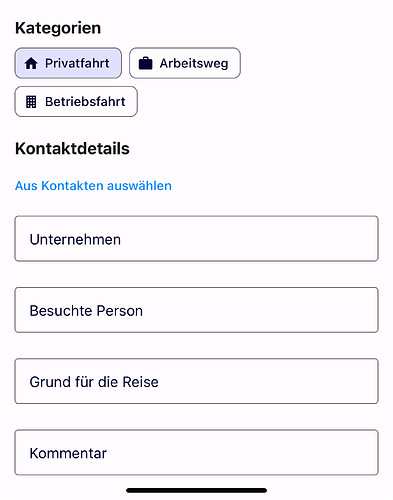Tap the home indicator bar at bottom
Screen dimensions: 393x500
click(196, 490)
